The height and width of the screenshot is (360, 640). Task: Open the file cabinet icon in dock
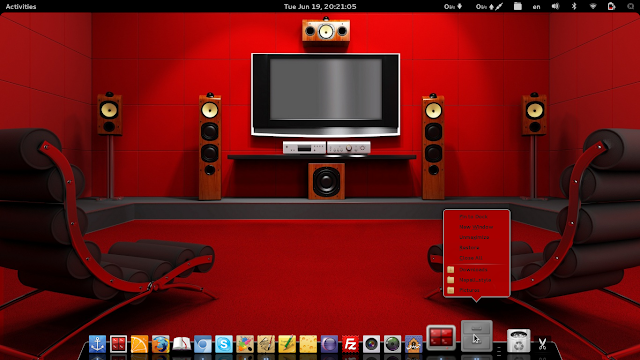click(476, 336)
